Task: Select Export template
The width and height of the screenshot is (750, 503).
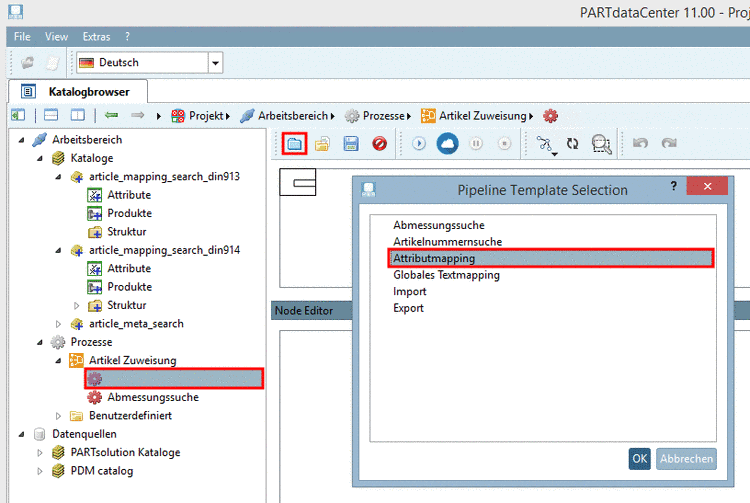Action: tap(408, 308)
